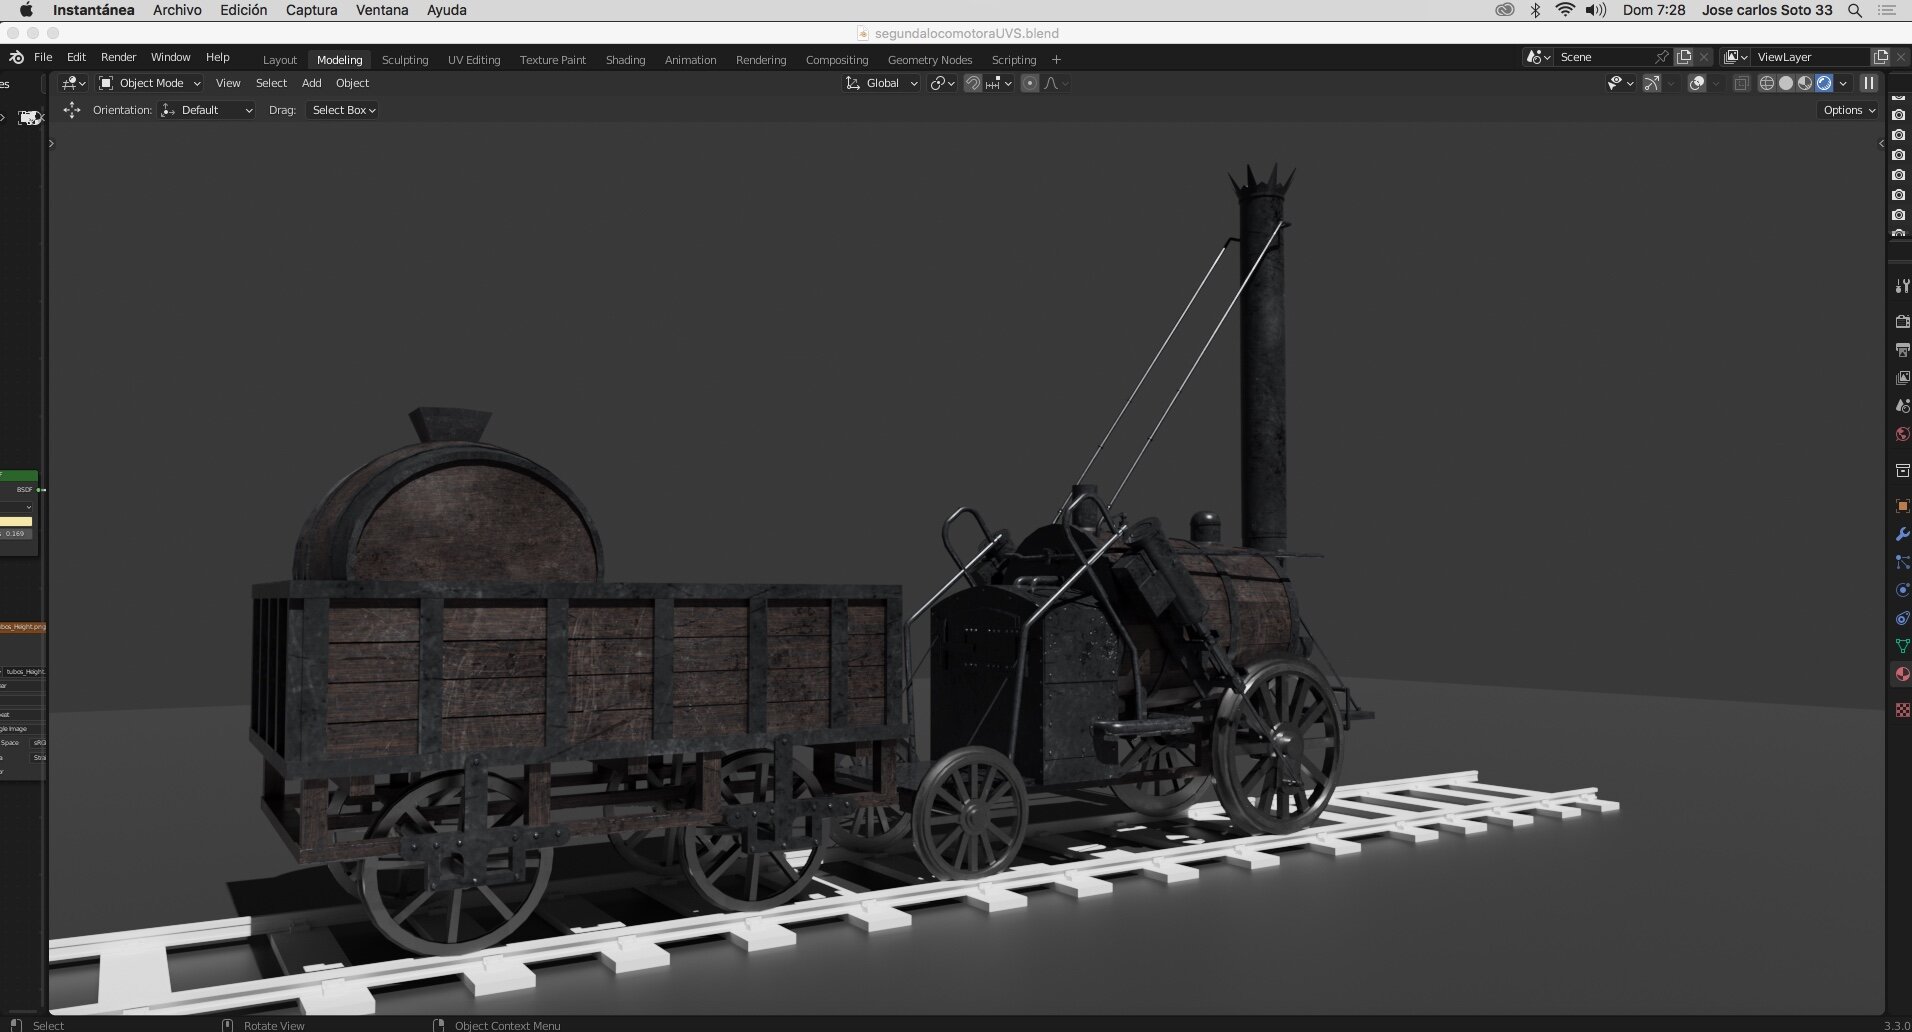Switch to material preview shading
Screen dimensions: 1912x1032
1805,83
